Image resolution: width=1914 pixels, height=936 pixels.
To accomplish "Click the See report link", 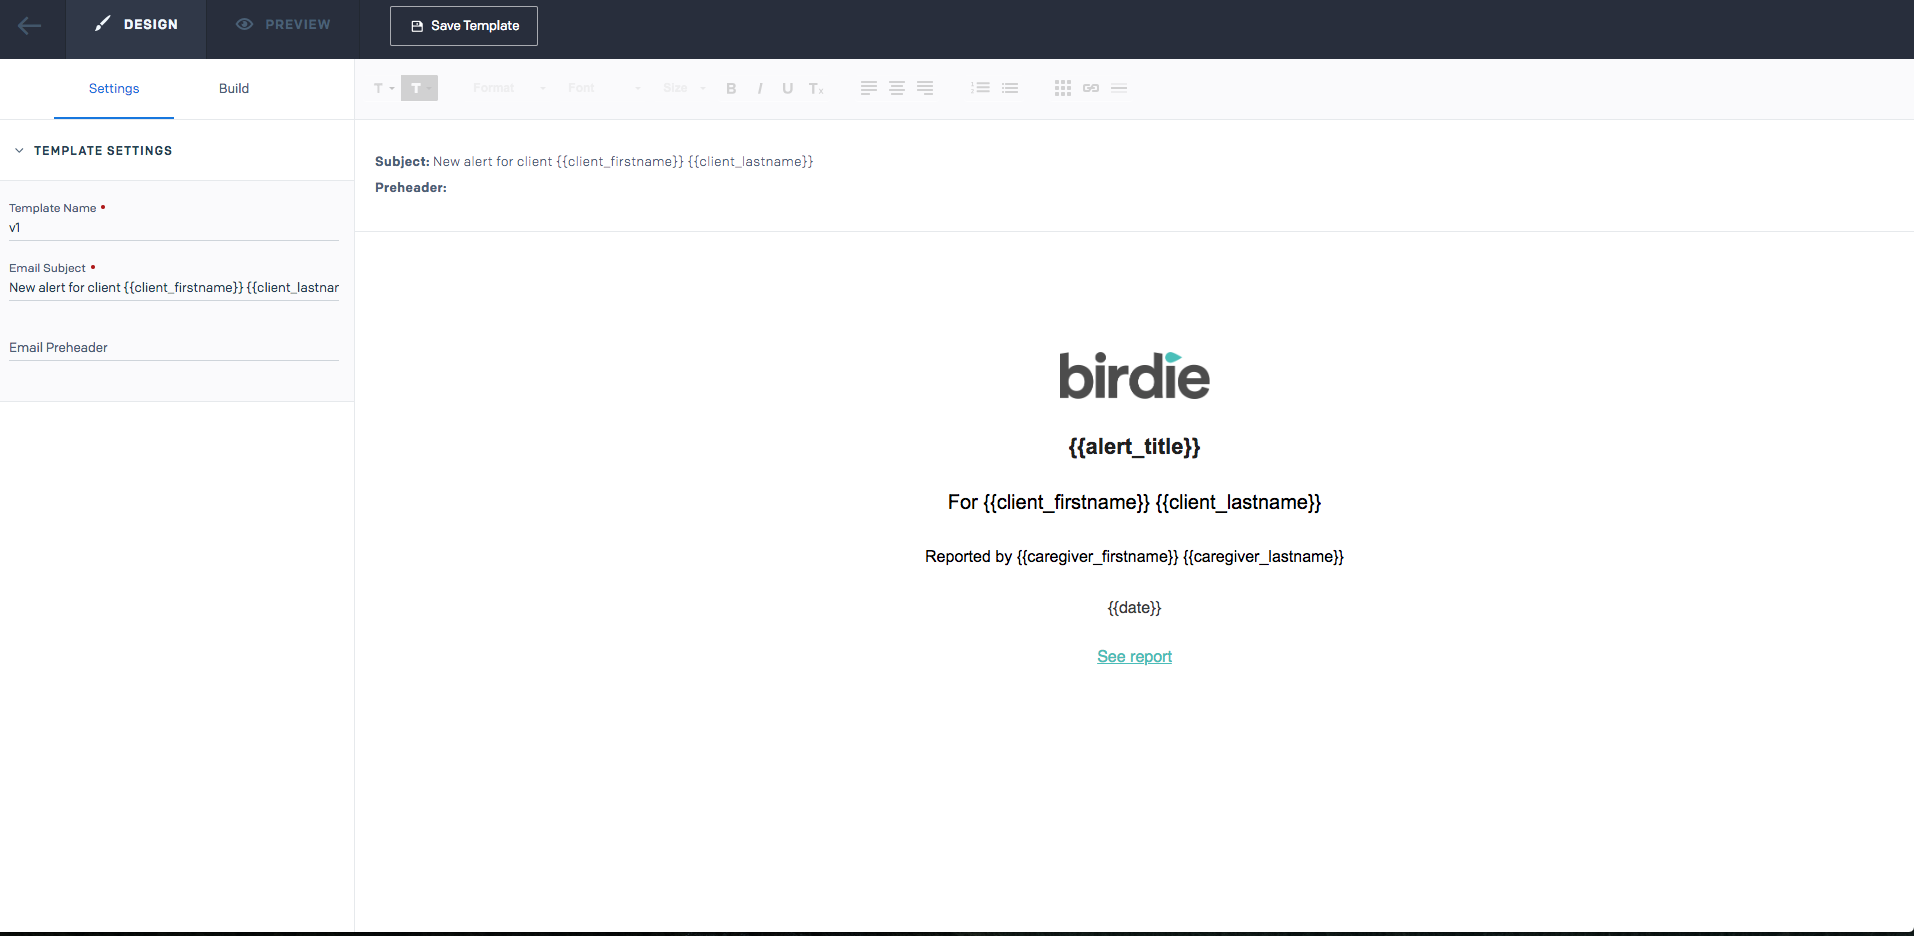I will 1134,657.
